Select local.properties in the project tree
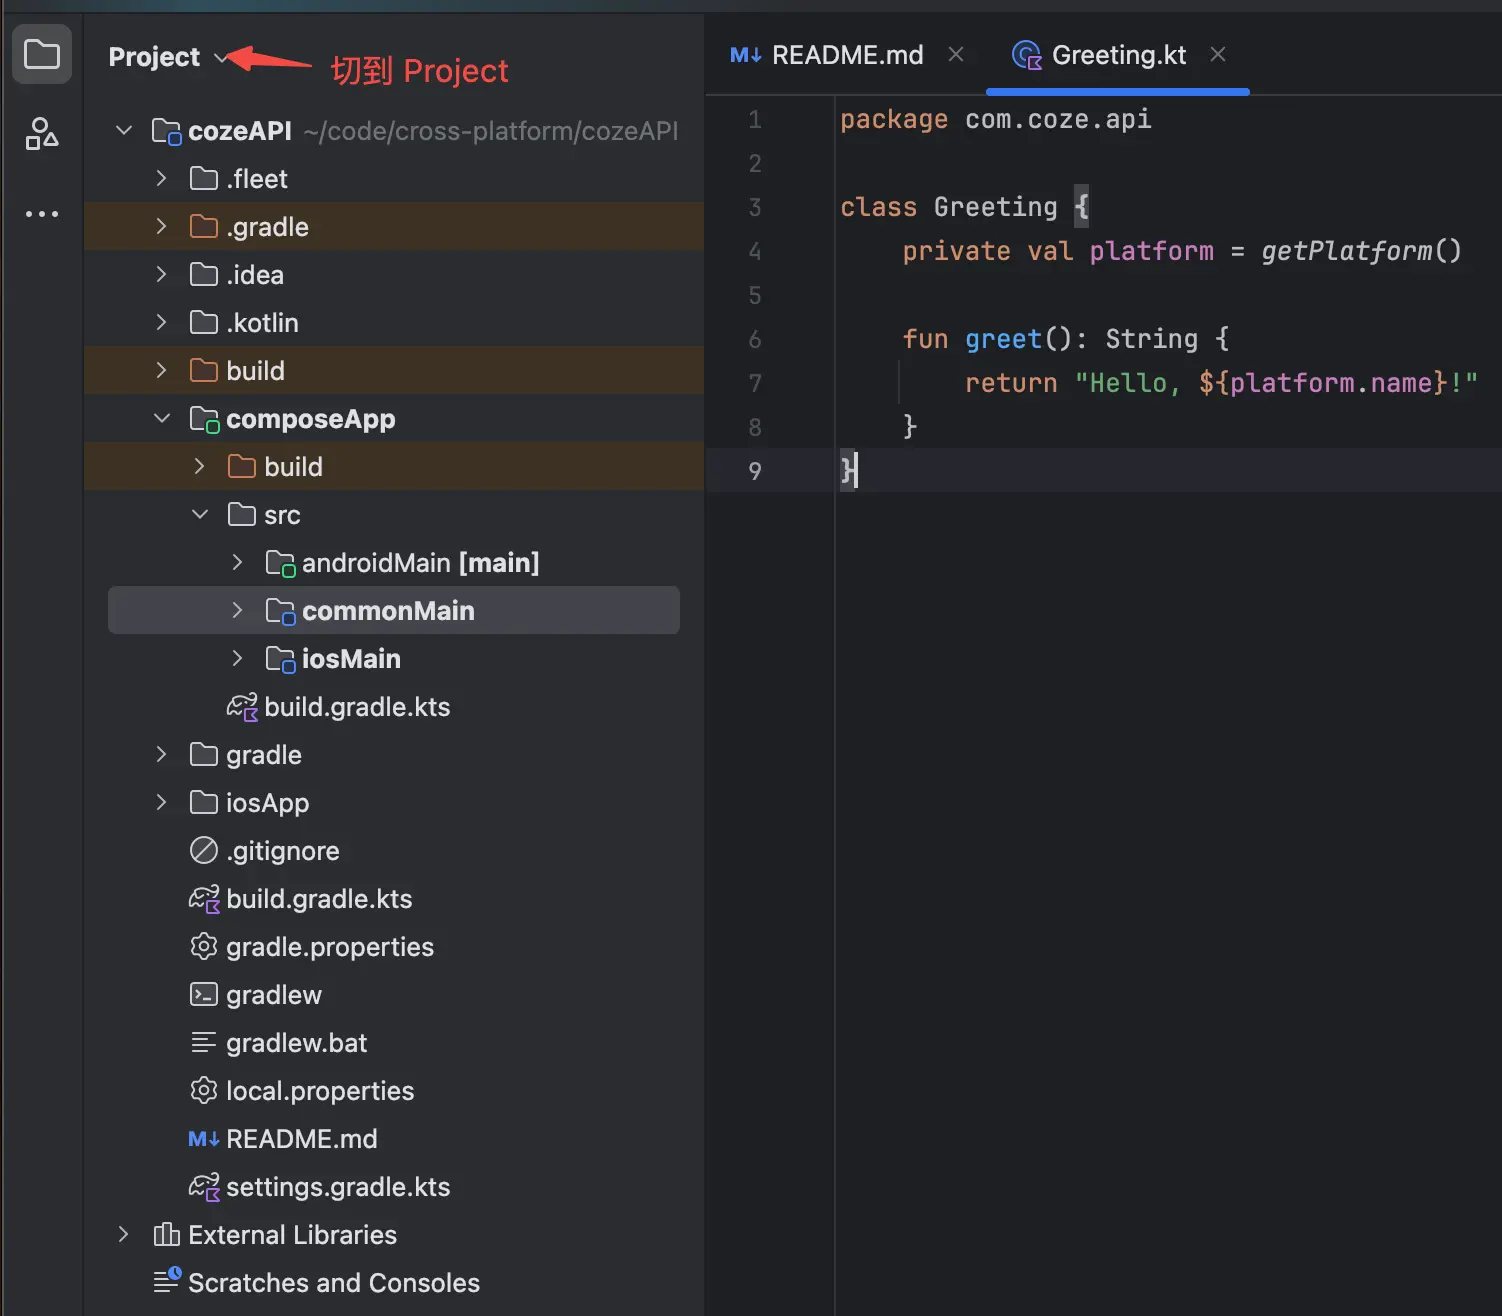The image size is (1502, 1316). 319,1091
